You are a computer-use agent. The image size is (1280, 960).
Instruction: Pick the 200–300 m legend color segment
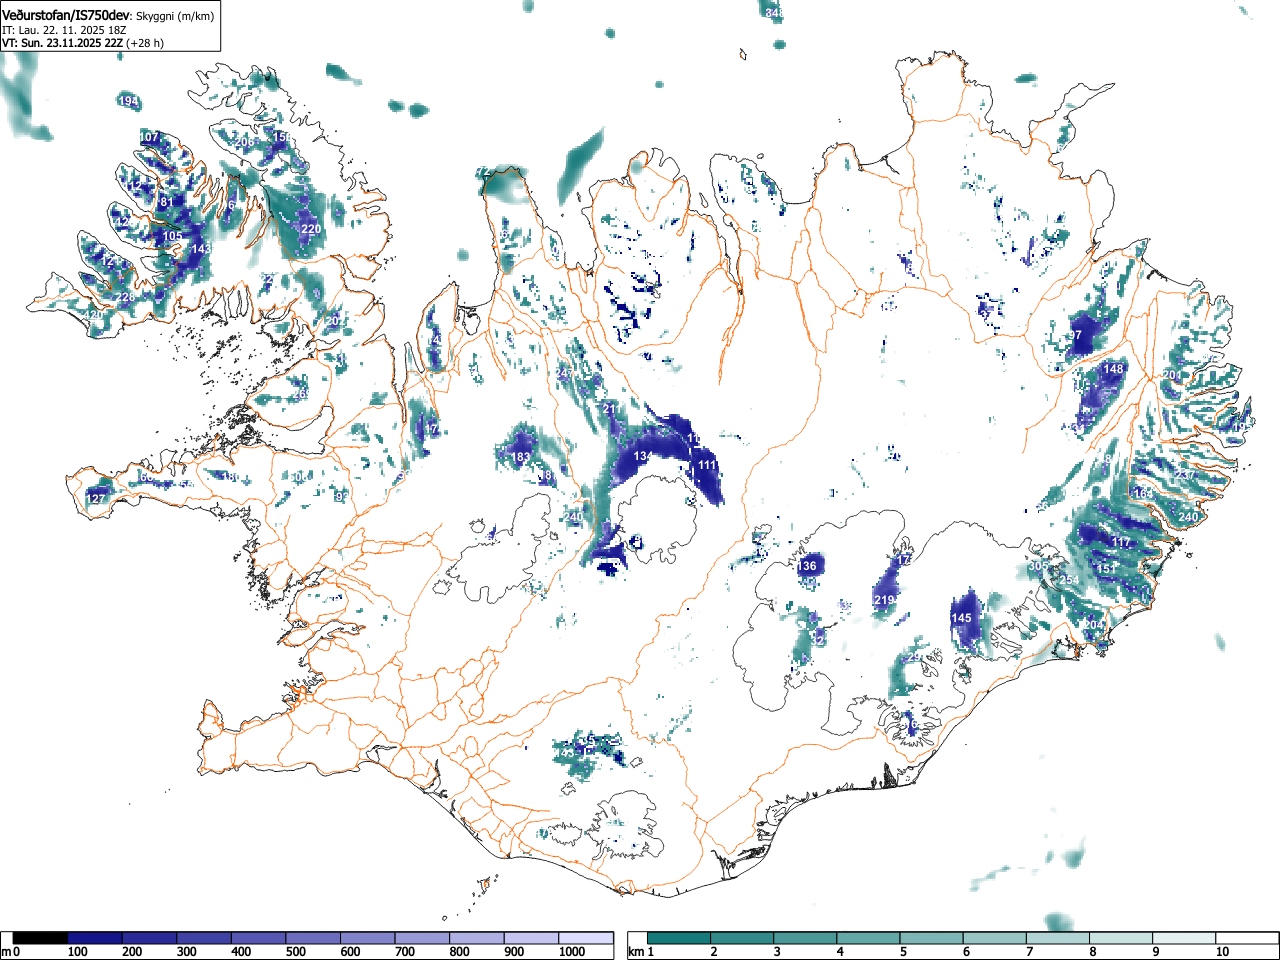150,938
